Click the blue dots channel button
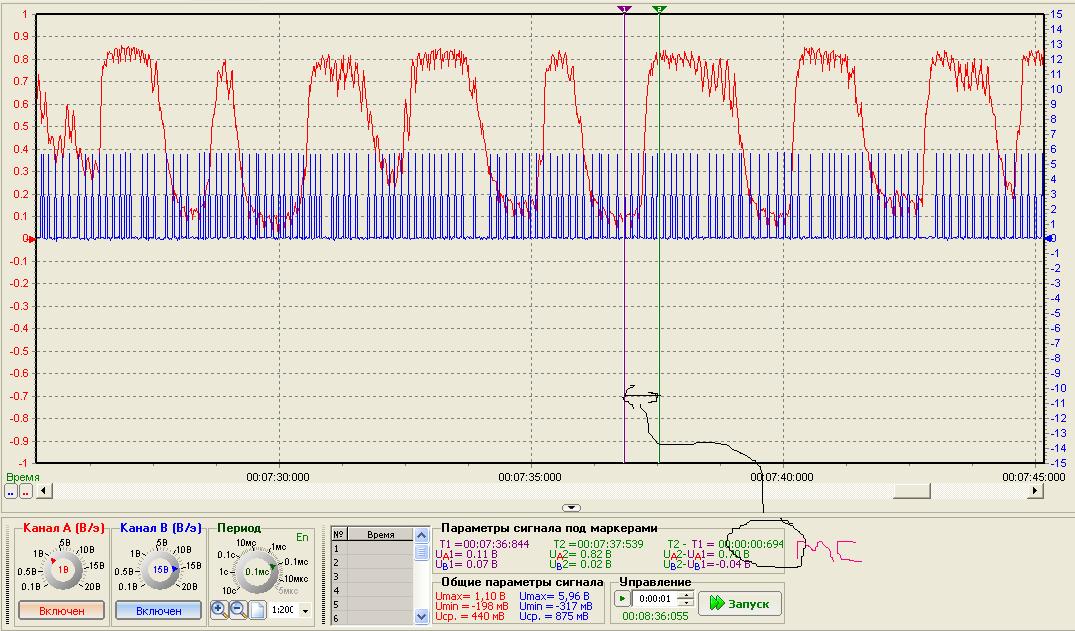This screenshot has height=631, width=1075. tap(11, 491)
